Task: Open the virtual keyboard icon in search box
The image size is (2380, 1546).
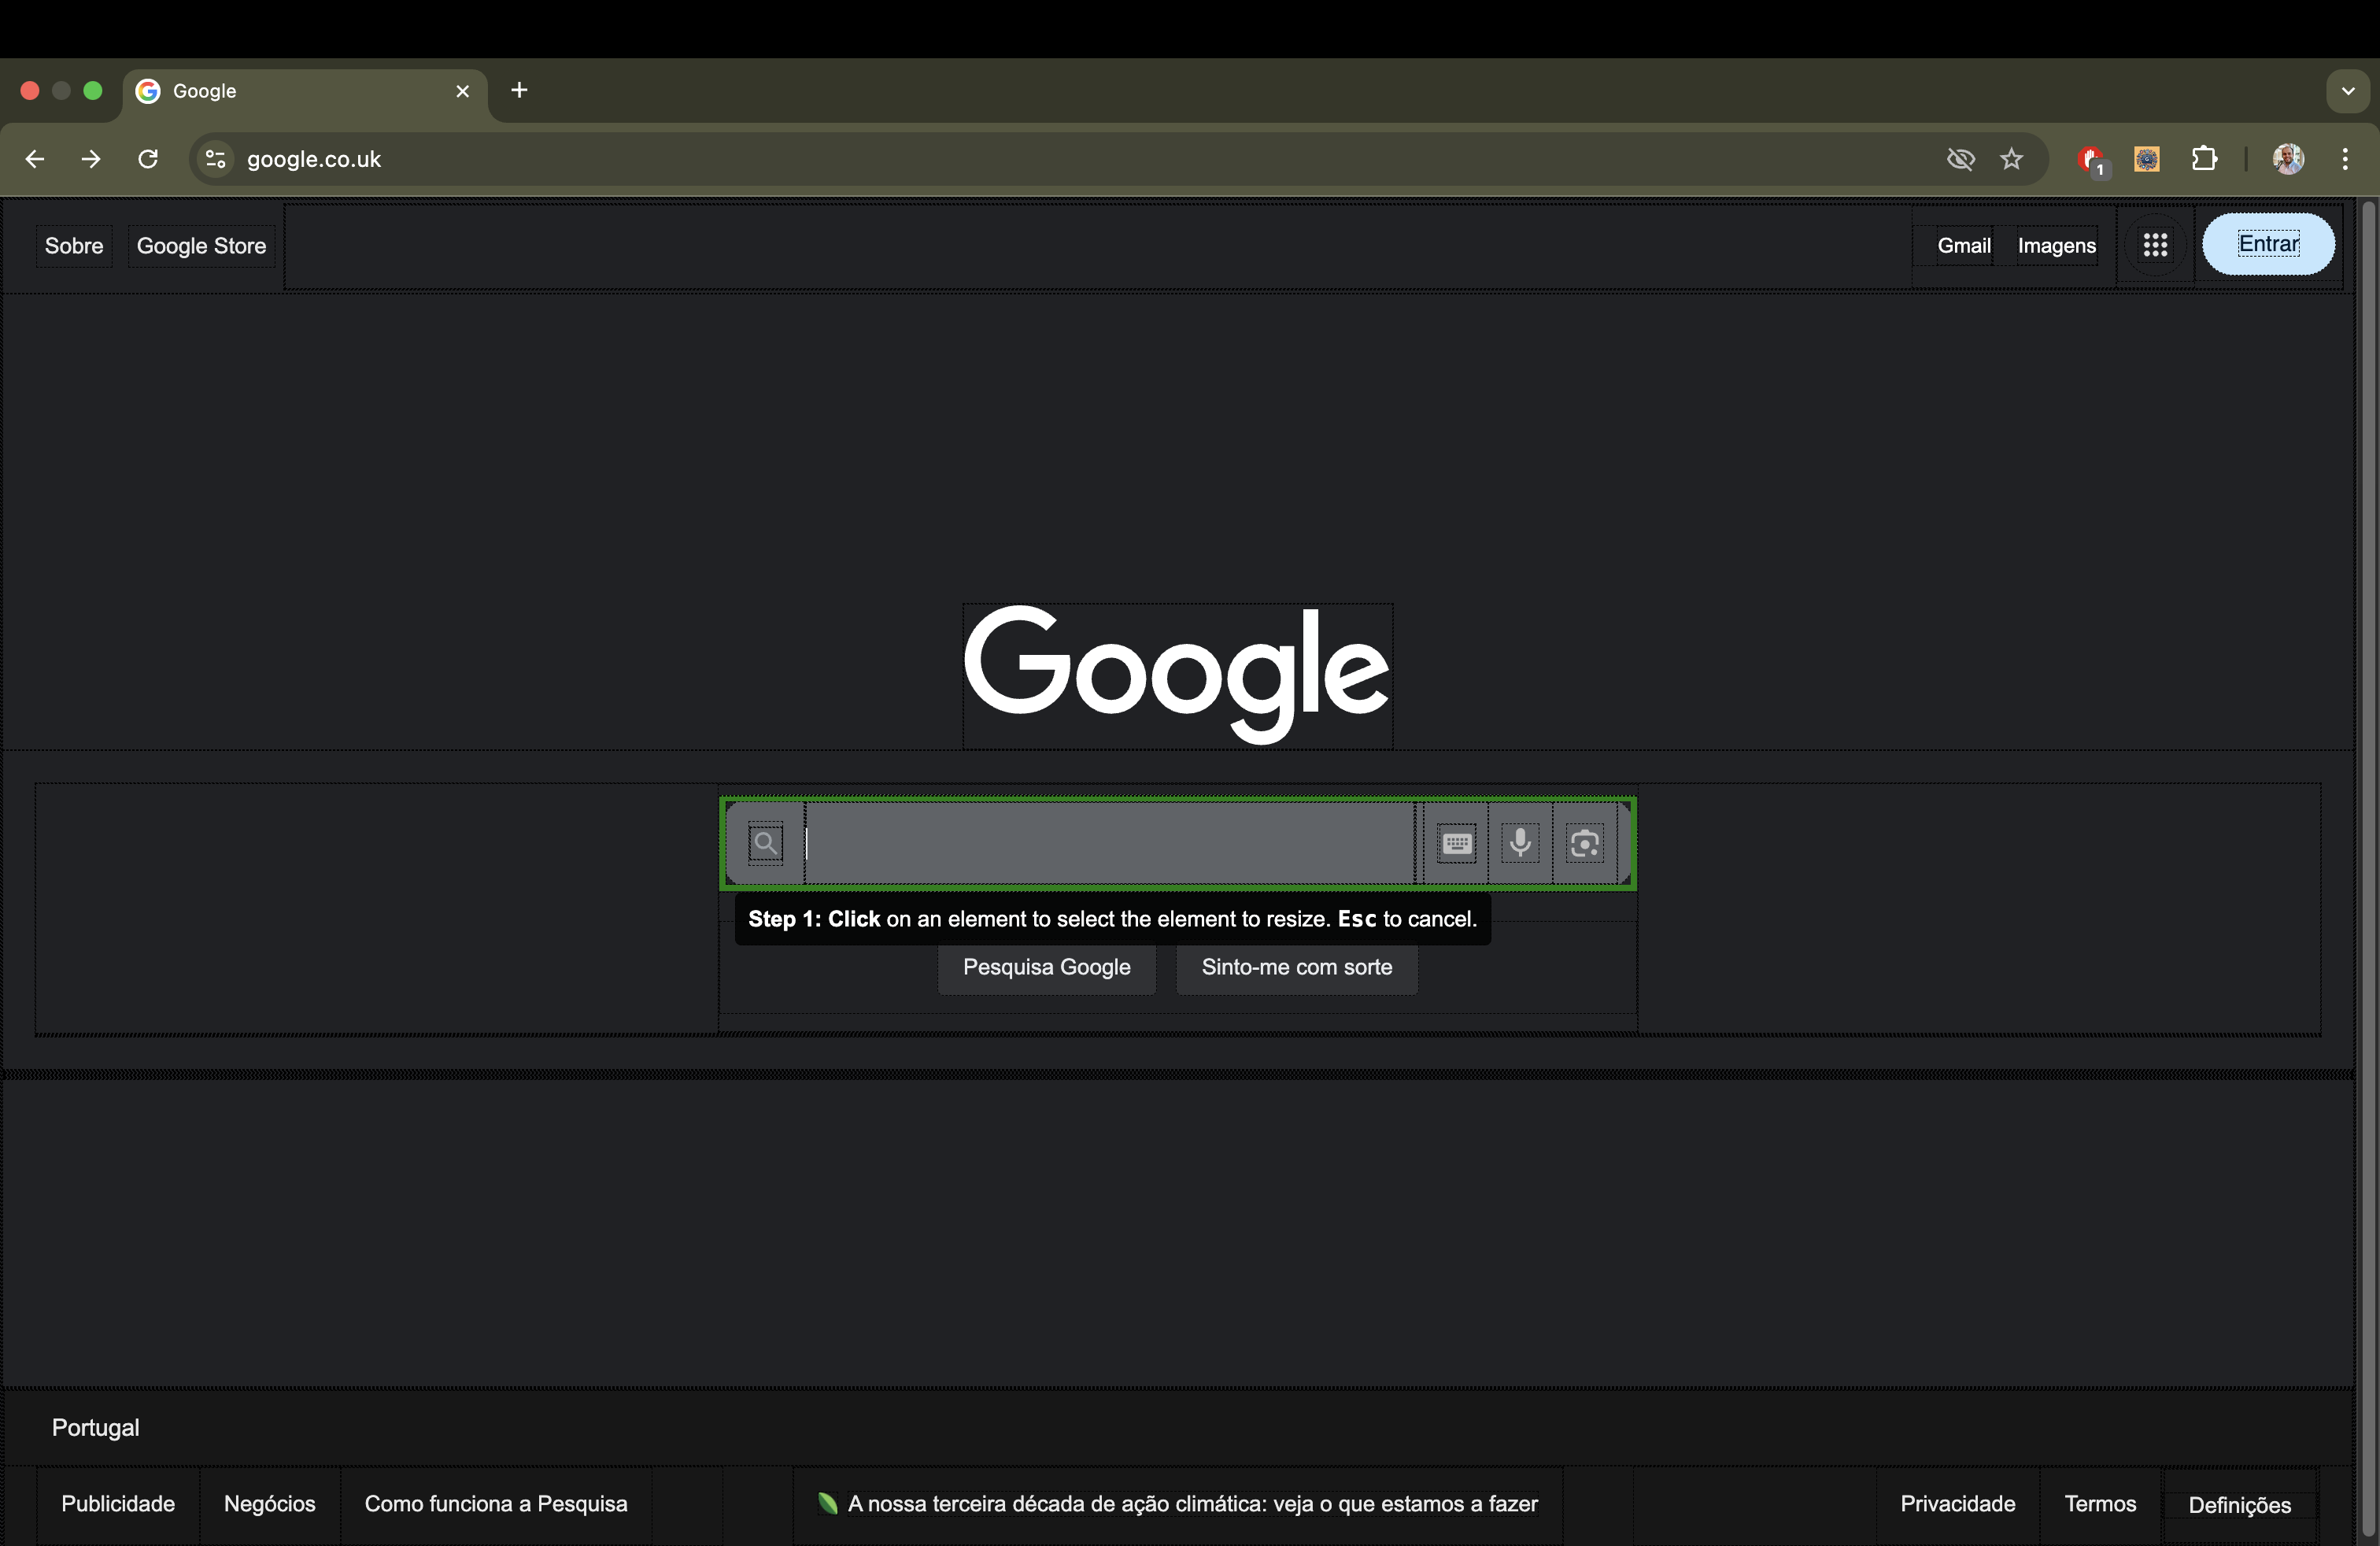Action: (1456, 843)
